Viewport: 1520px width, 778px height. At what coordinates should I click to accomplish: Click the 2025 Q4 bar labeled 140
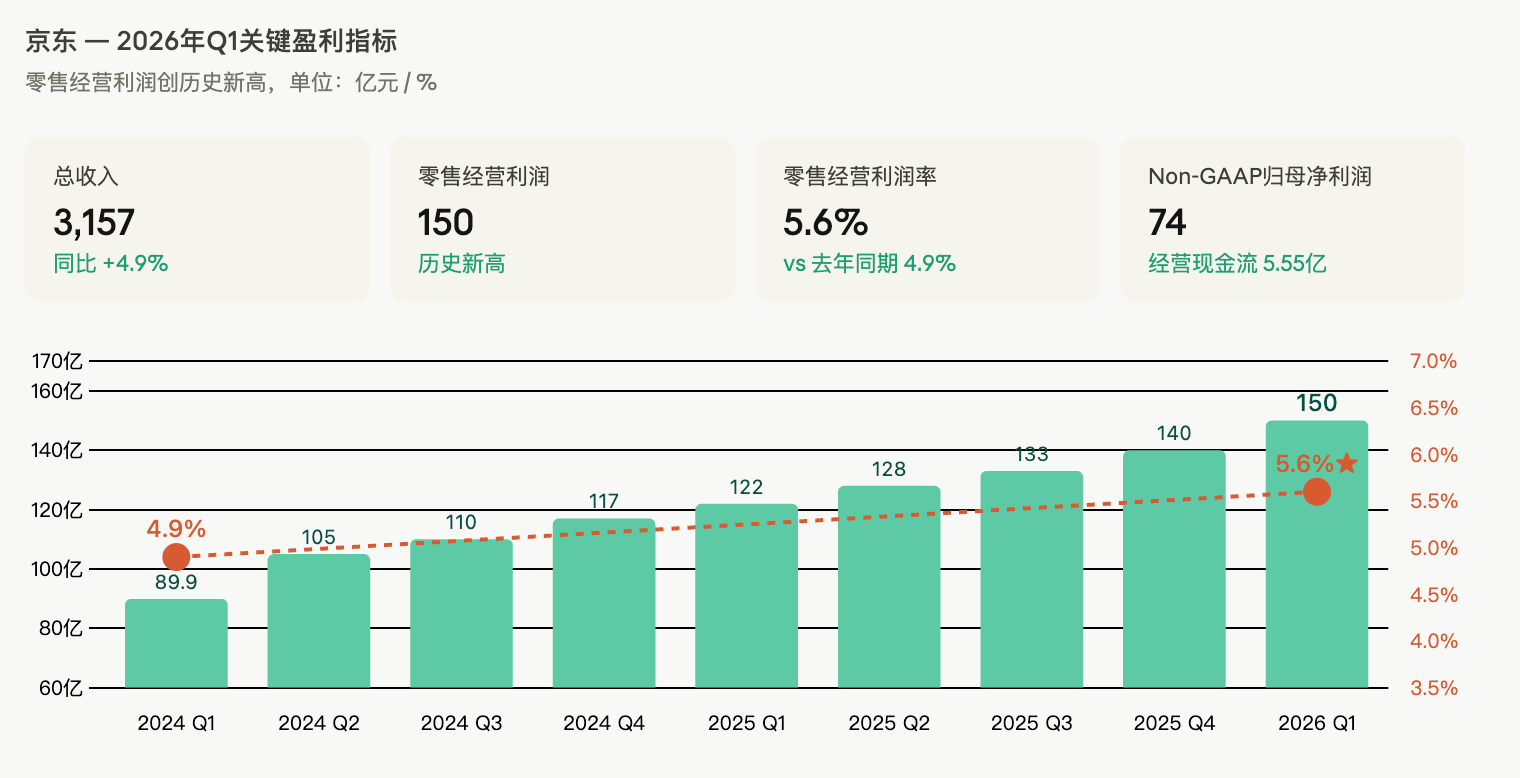tap(1175, 569)
